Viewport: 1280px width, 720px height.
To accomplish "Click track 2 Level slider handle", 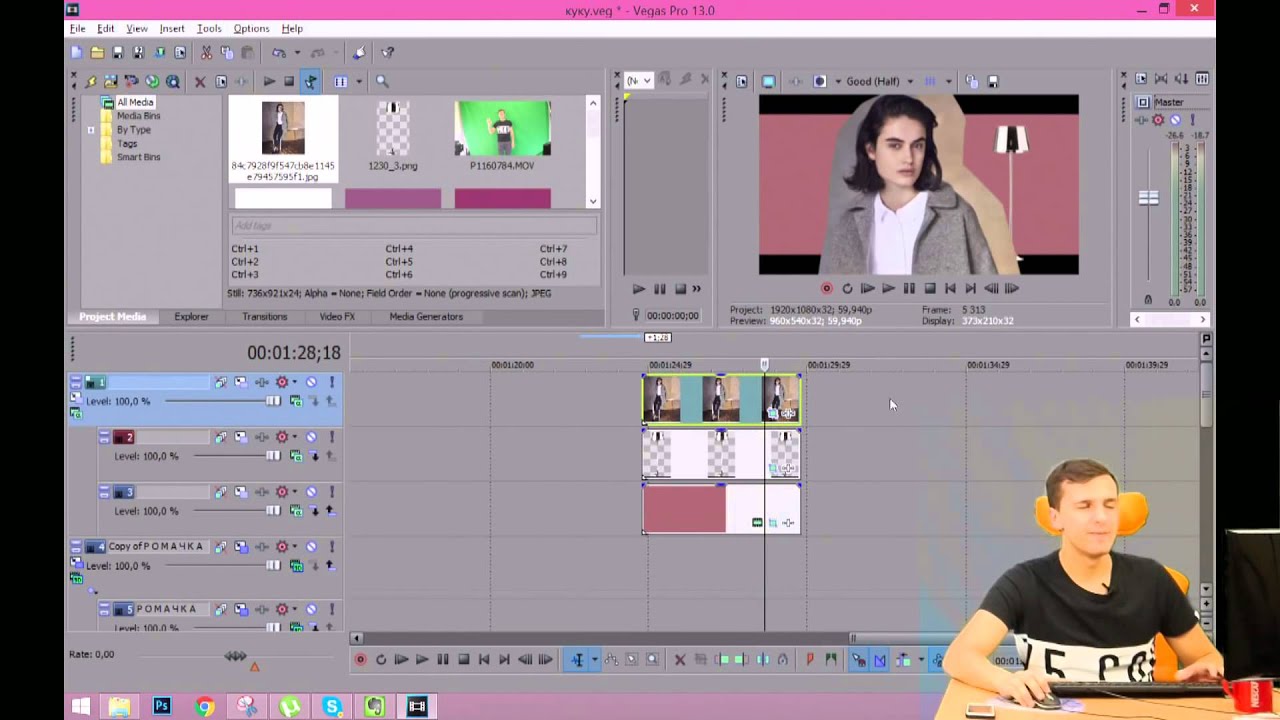I will coord(273,456).
